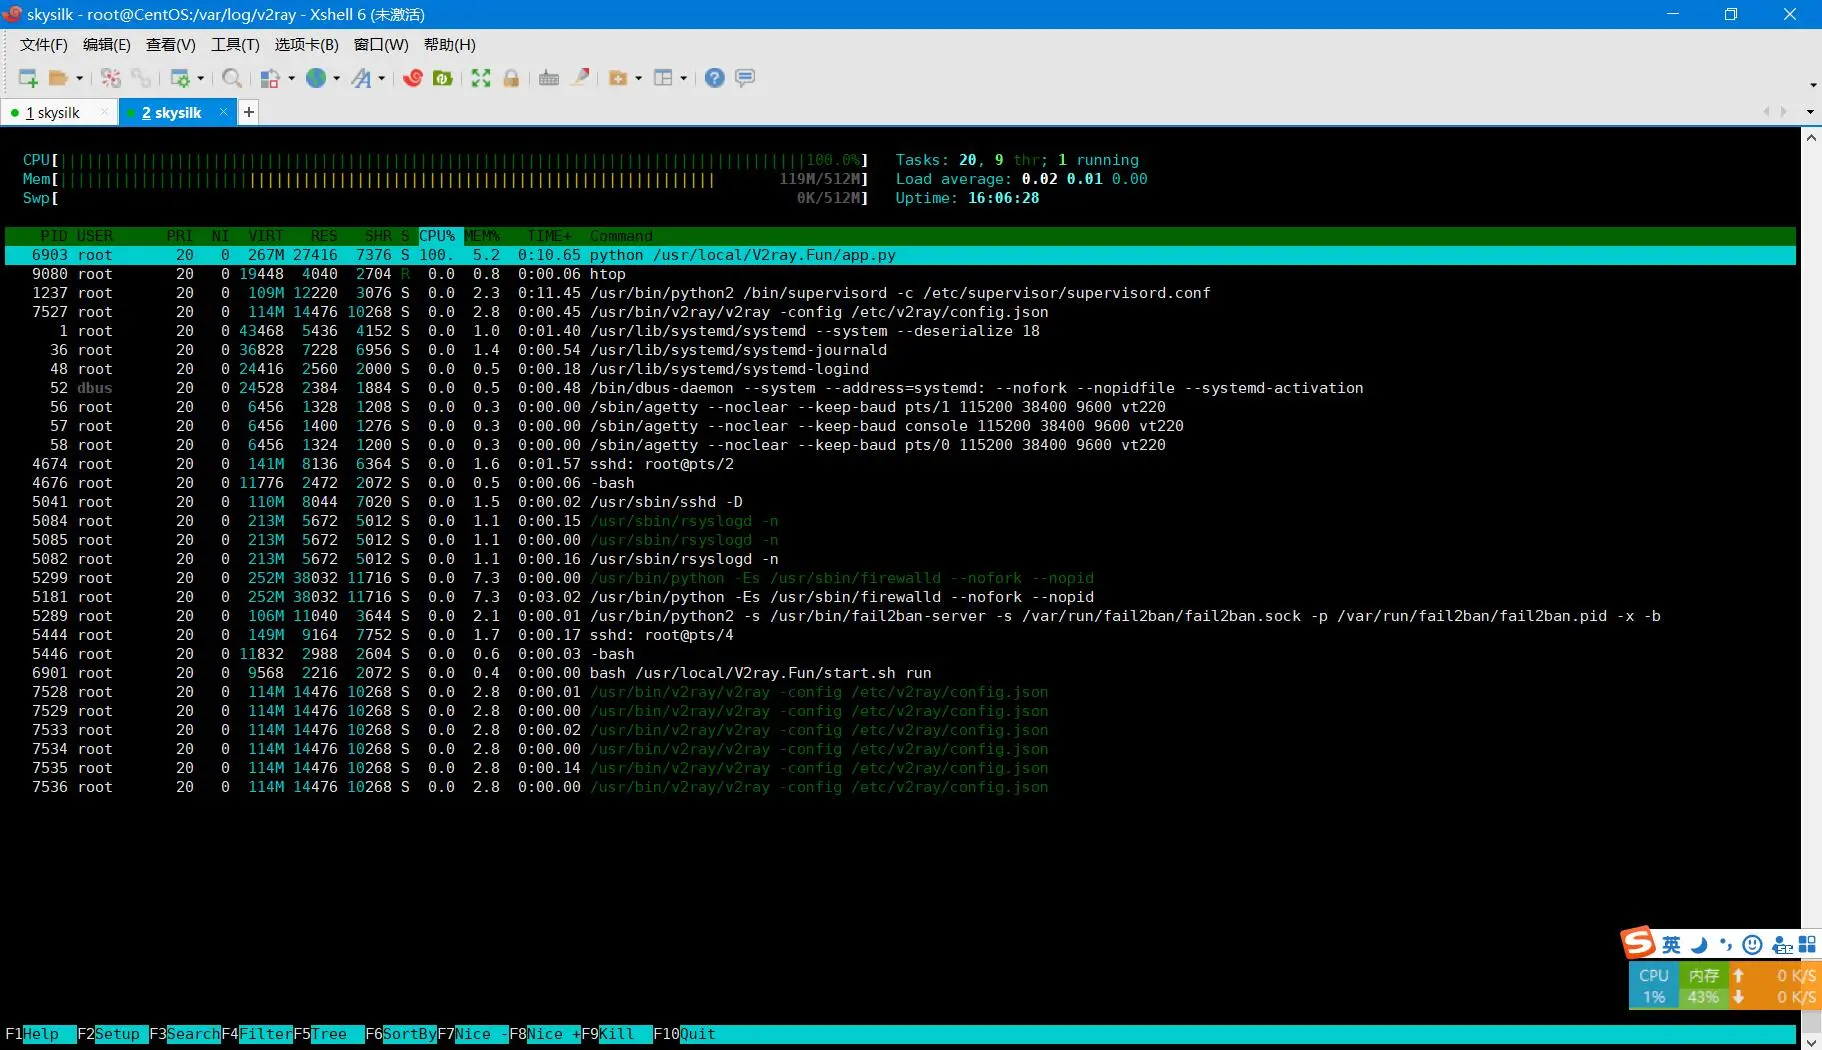The width and height of the screenshot is (1822, 1050).
Task: Close the '2 skysilk' tab
Action: click(x=223, y=112)
